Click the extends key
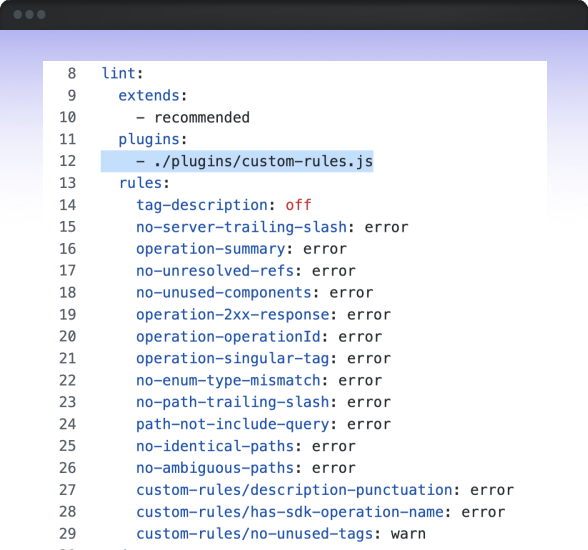Viewport: 588px width, 550px height. tap(149, 95)
